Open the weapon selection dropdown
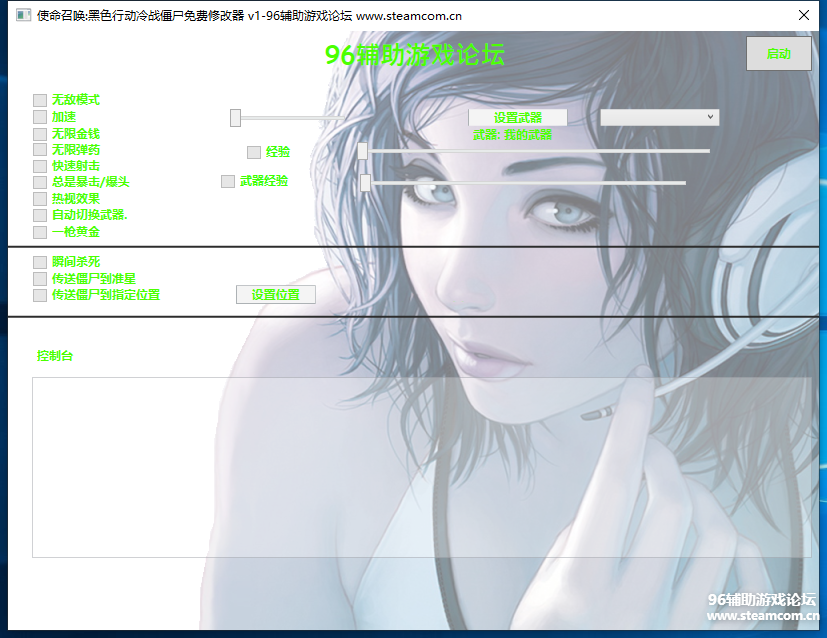This screenshot has height=638, width=827. point(659,117)
